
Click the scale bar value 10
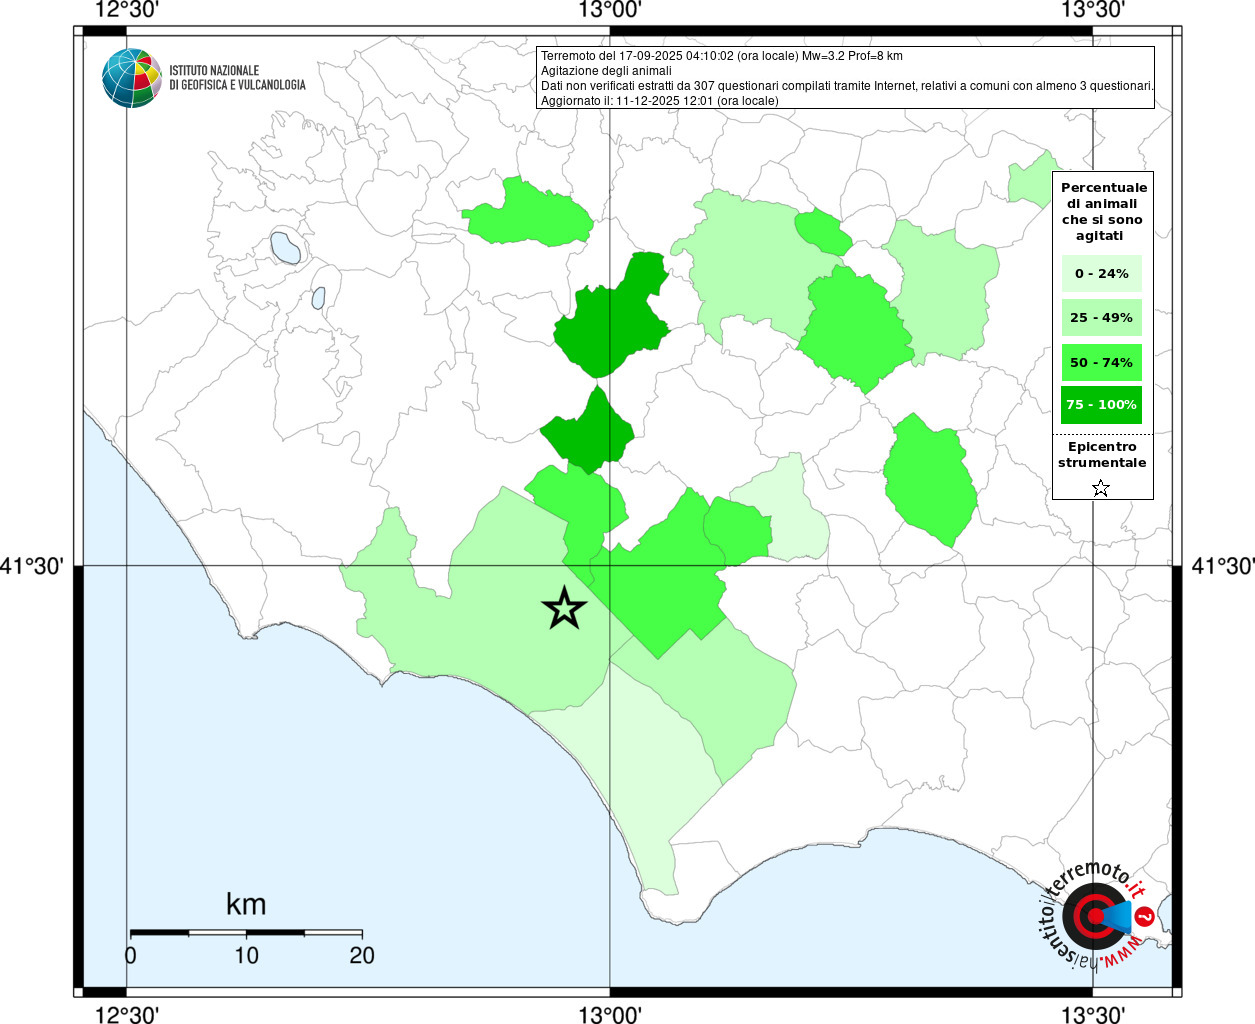247,955
